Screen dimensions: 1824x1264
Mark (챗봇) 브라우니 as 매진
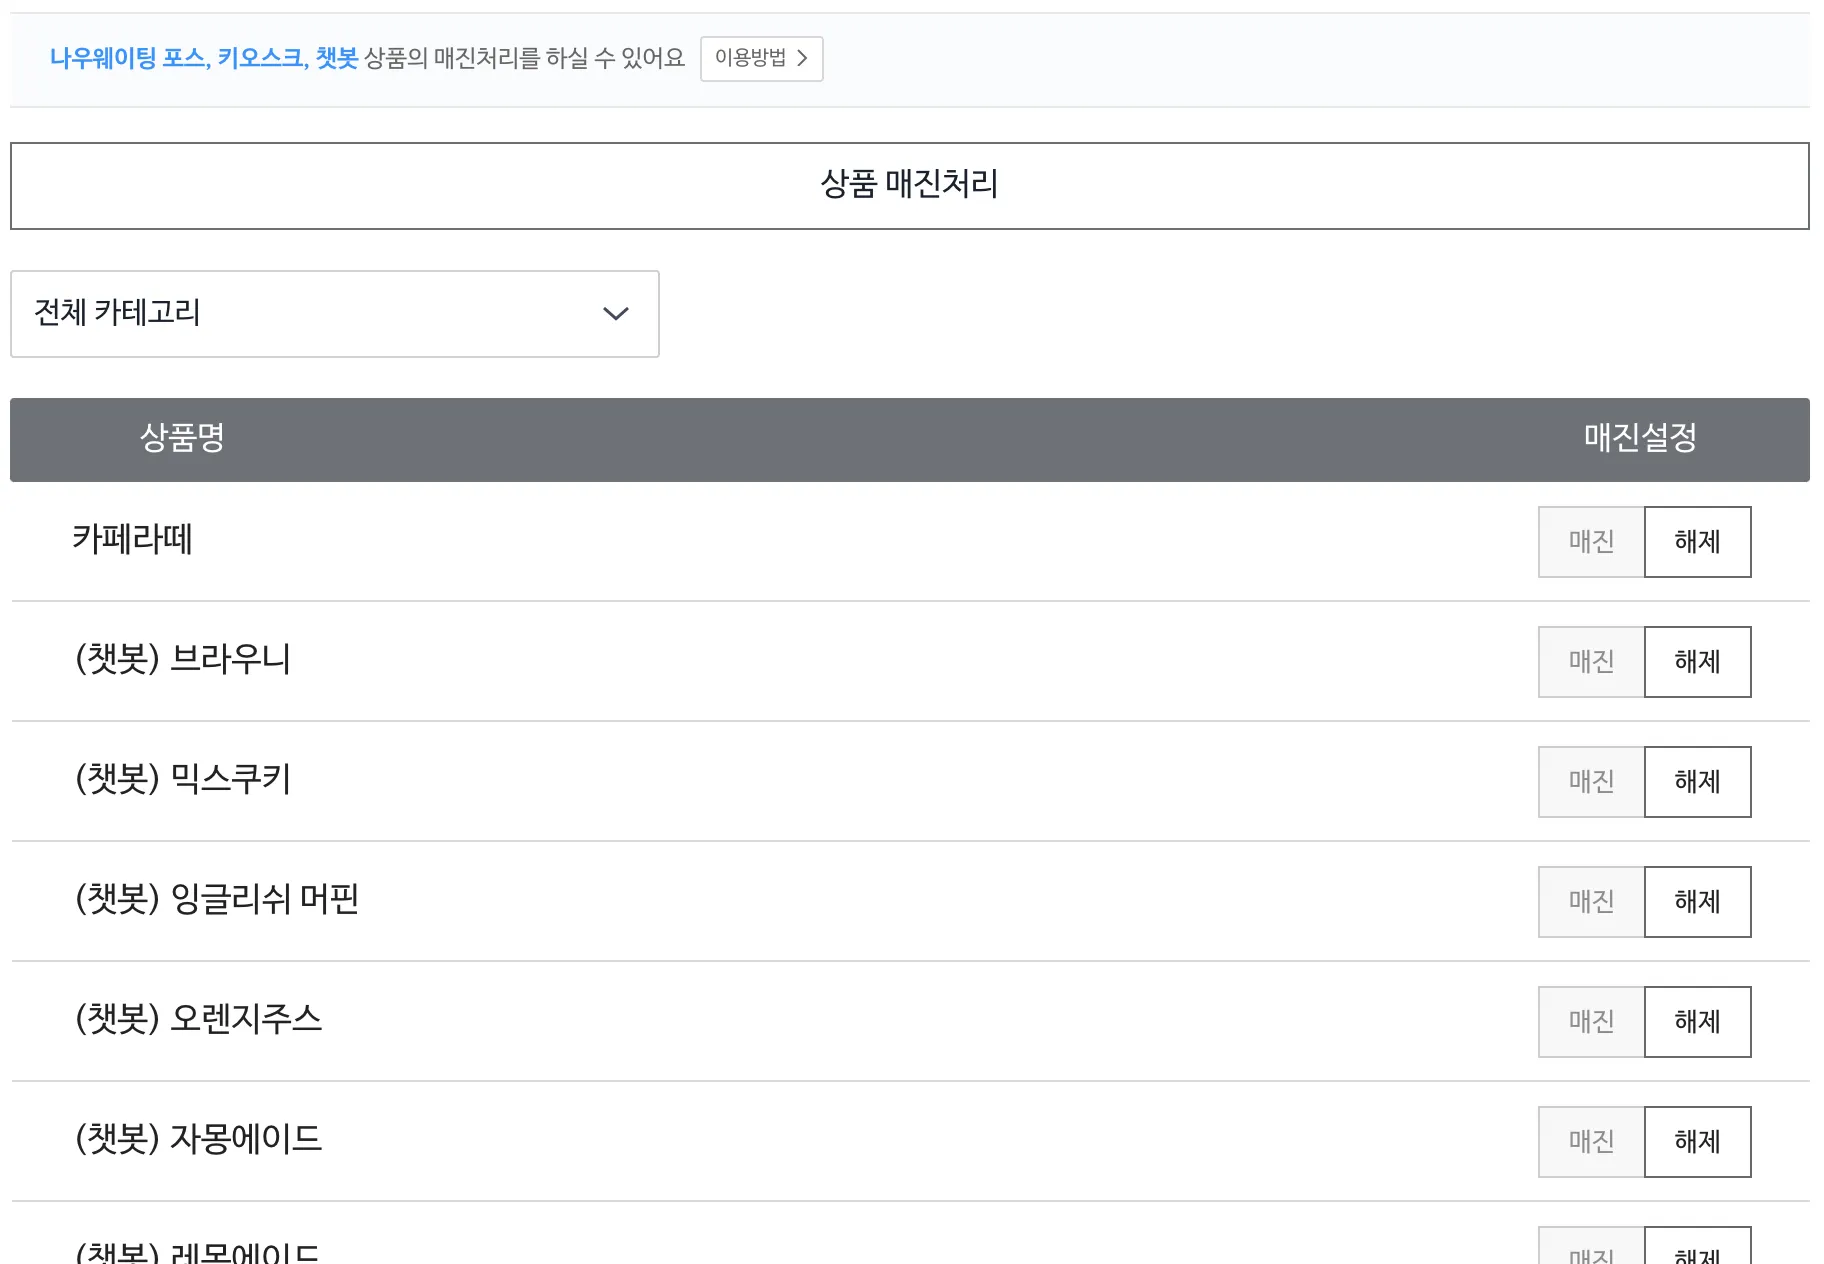1591,662
